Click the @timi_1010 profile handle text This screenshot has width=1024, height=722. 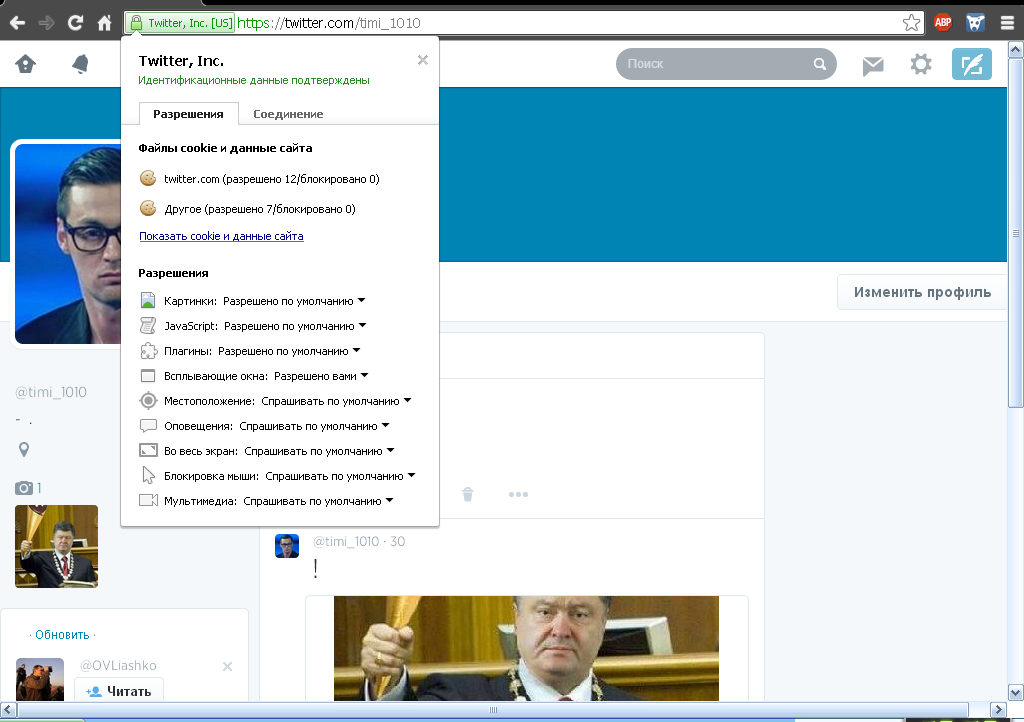pos(51,392)
